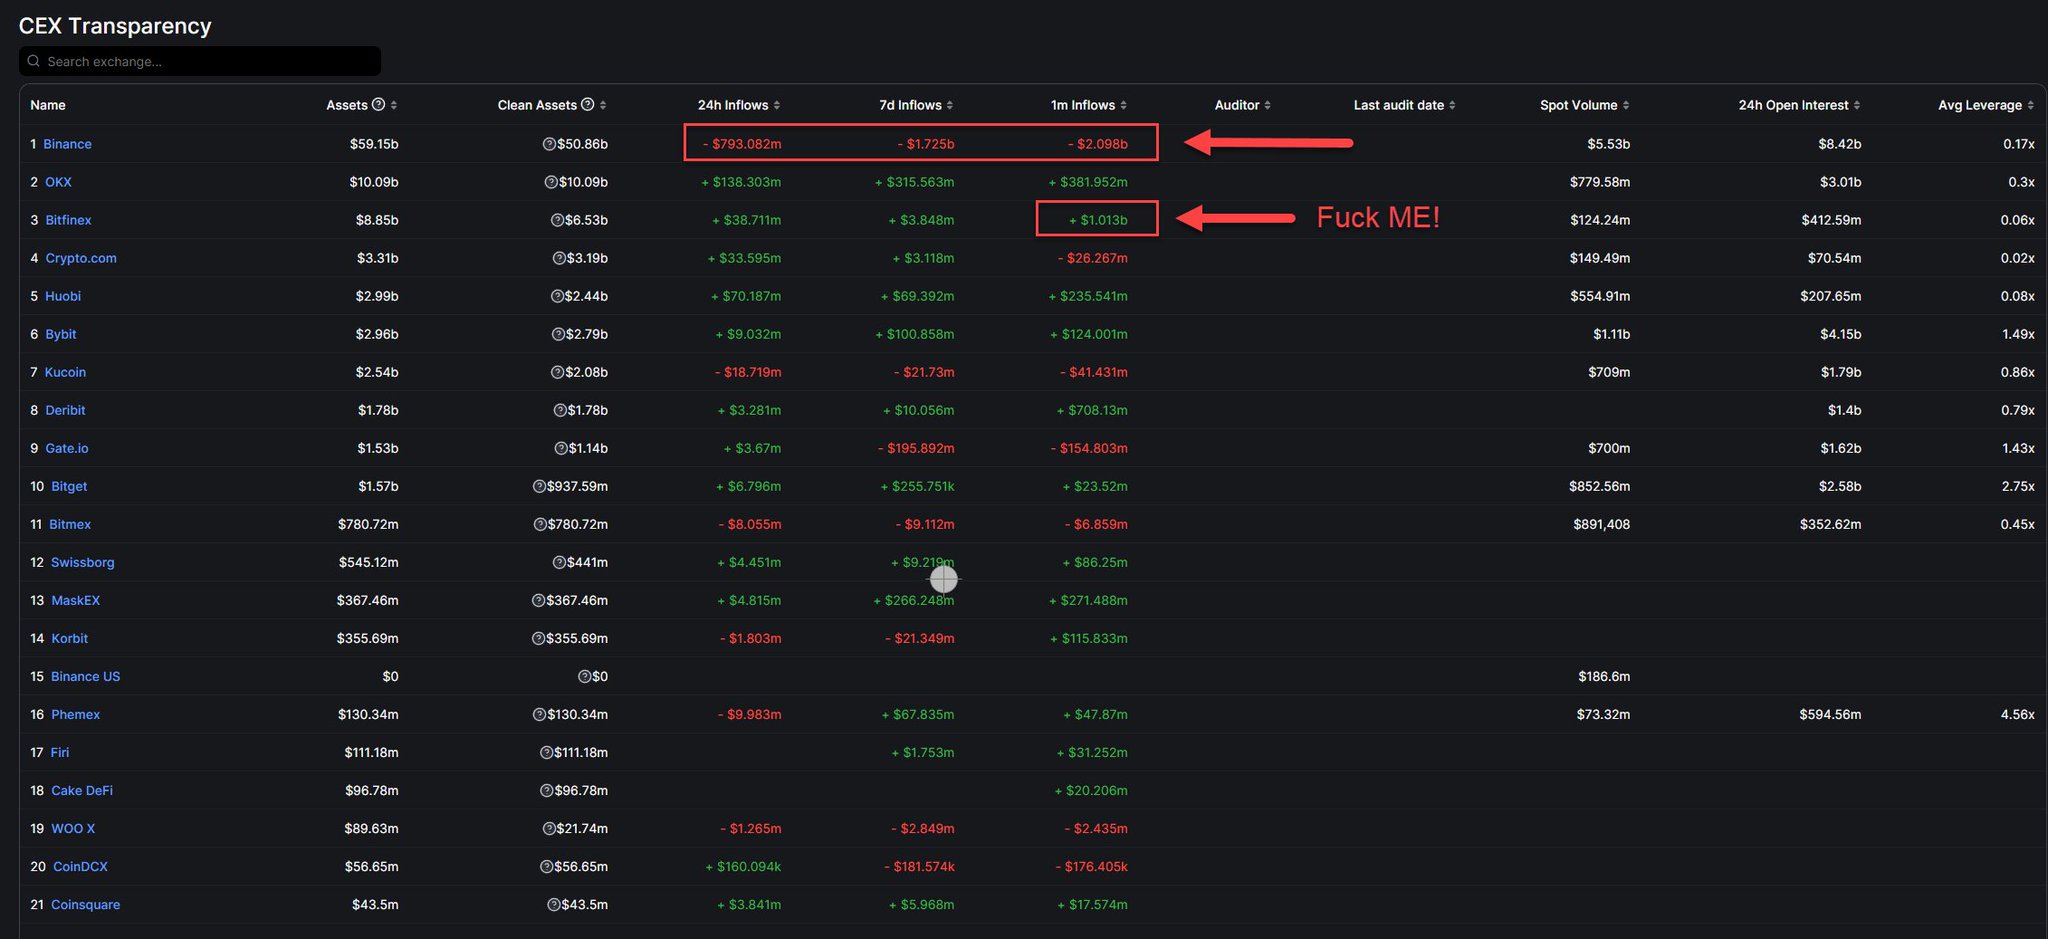Click the info icon beside CoinDCX clean assets $56.65m
The image size is (2048, 939).
click(x=546, y=866)
